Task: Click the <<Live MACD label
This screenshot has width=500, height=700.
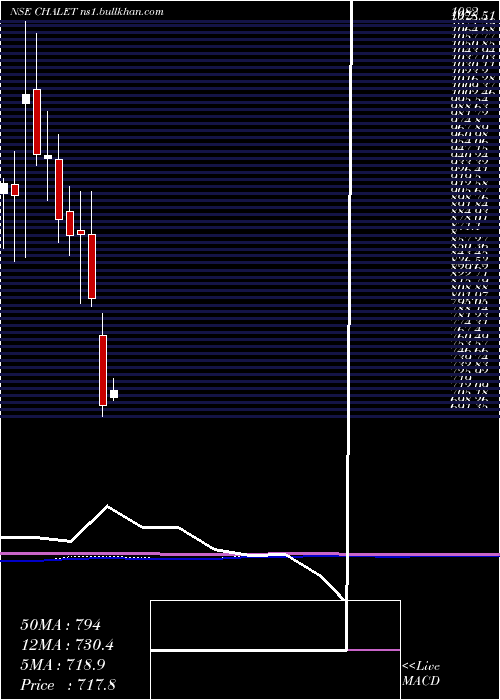Action: click(x=421, y=674)
